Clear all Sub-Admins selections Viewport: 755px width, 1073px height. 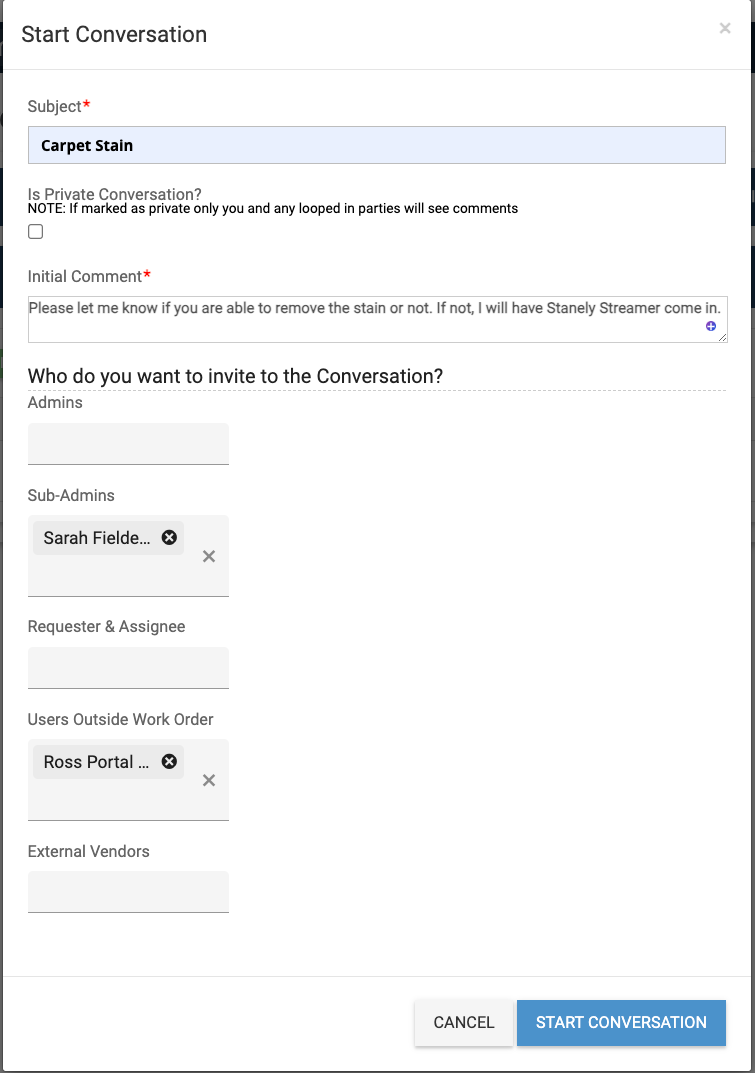pyautogui.click(x=209, y=556)
